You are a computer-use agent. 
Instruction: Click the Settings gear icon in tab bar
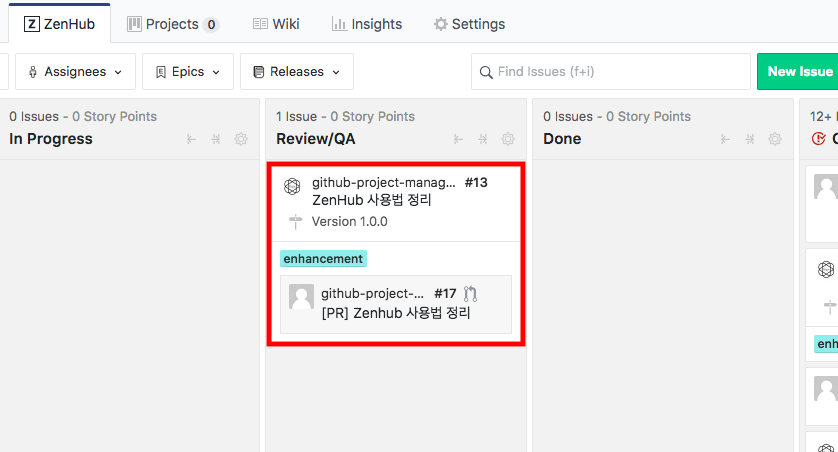[x=440, y=24]
